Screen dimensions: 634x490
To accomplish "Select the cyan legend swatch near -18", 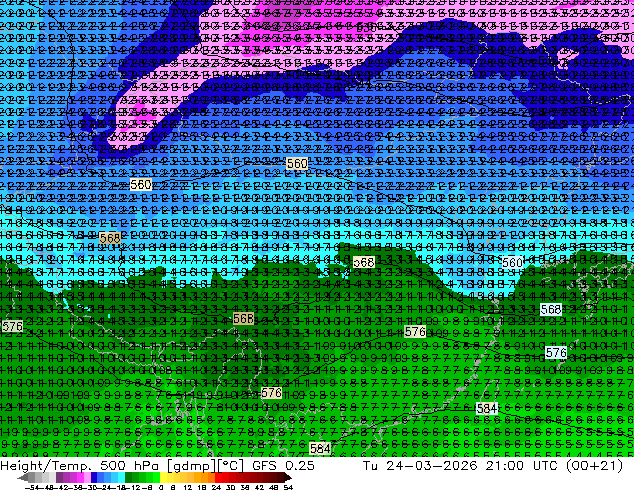I will coord(122,478).
